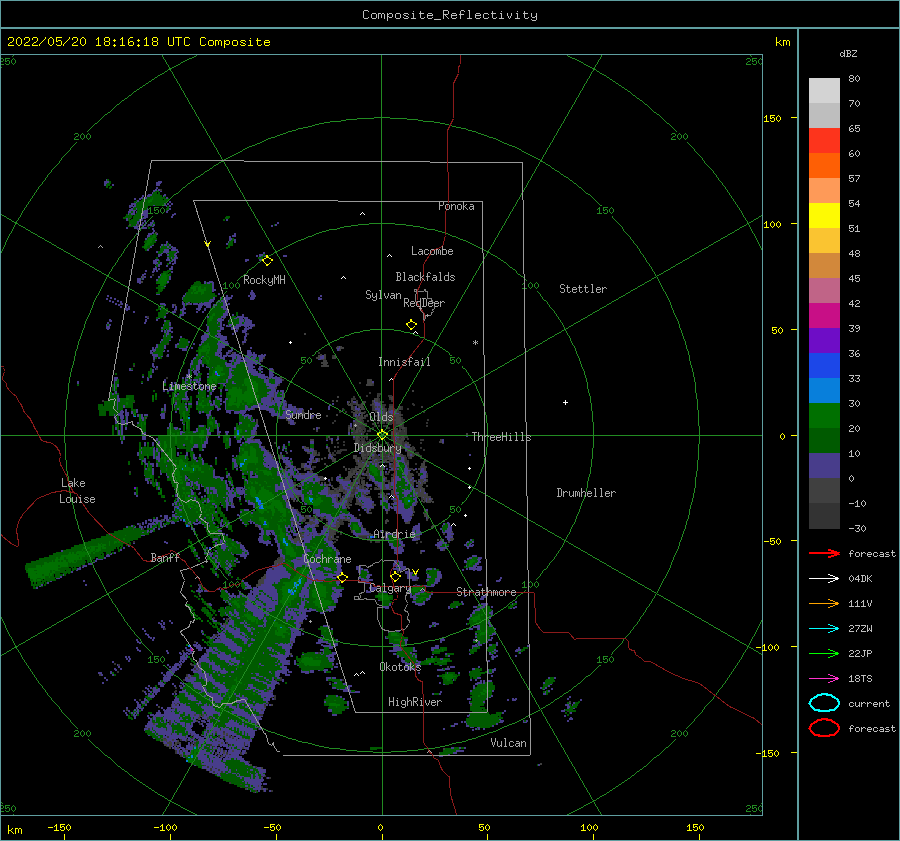Click the red forecast arrow in legend
Viewport: 900px width, 841px height.
[824, 553]
